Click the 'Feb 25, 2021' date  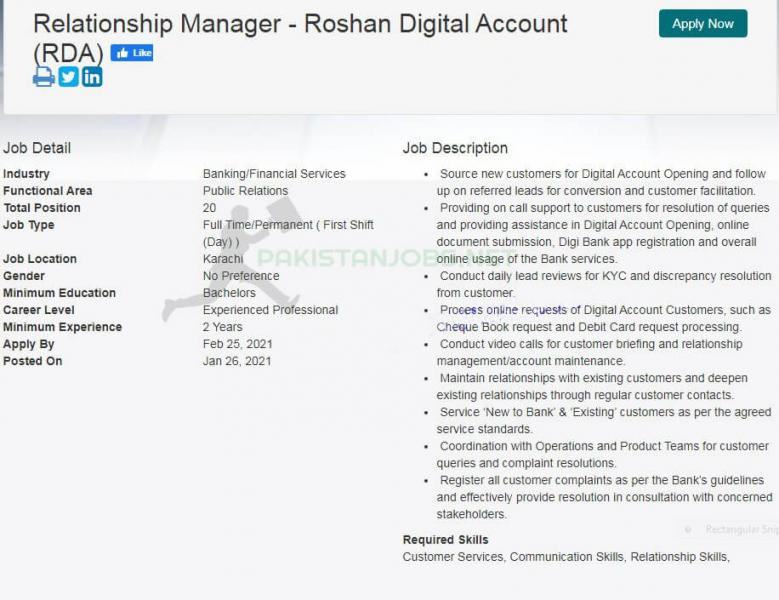[x=237, y=344]
